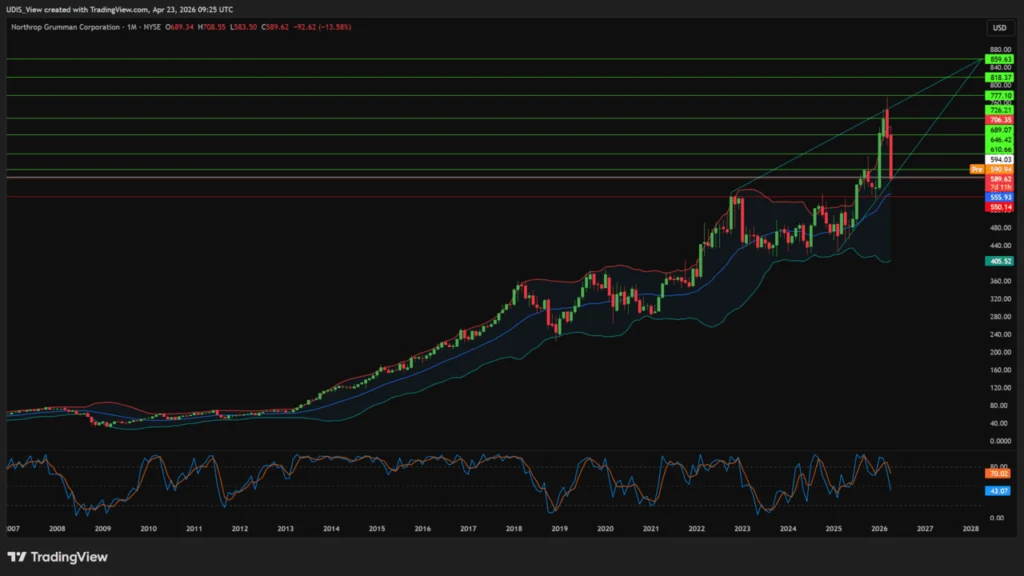Click the 2009 label on time axis

[103, 529]
